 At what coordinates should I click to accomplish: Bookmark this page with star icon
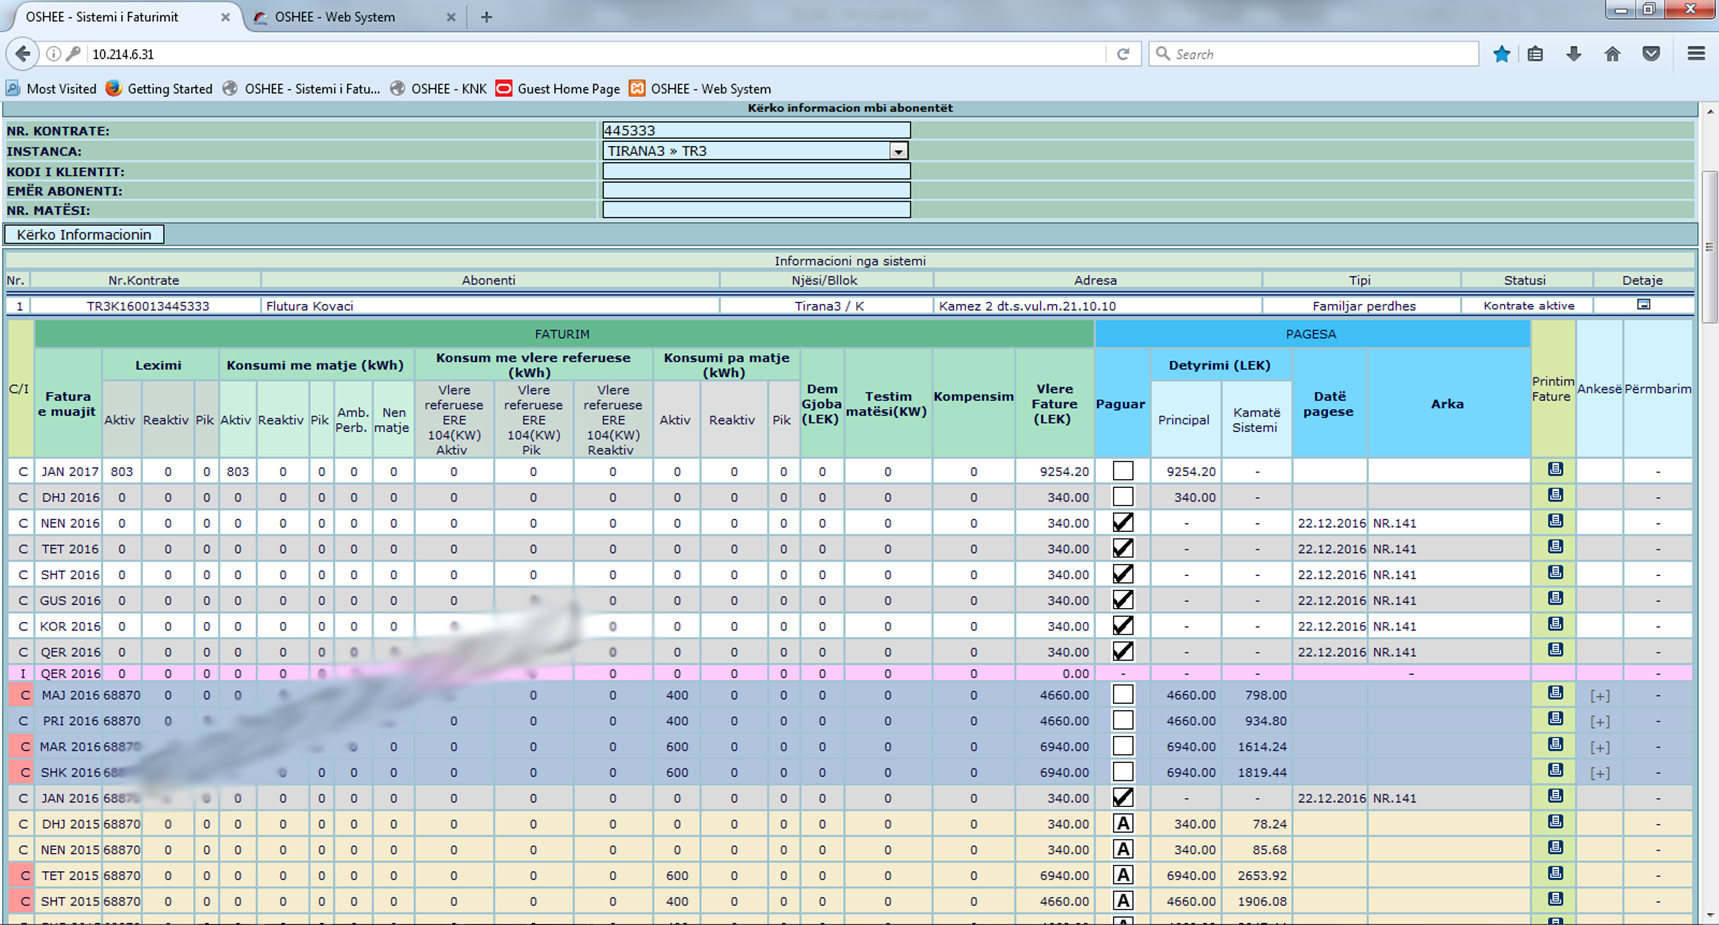coord(1501,54)
